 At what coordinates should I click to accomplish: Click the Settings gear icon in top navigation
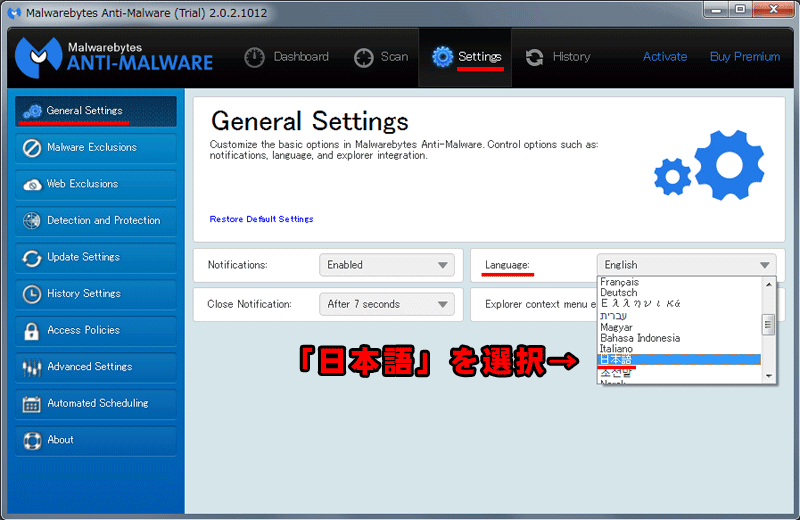coord(442,57)
